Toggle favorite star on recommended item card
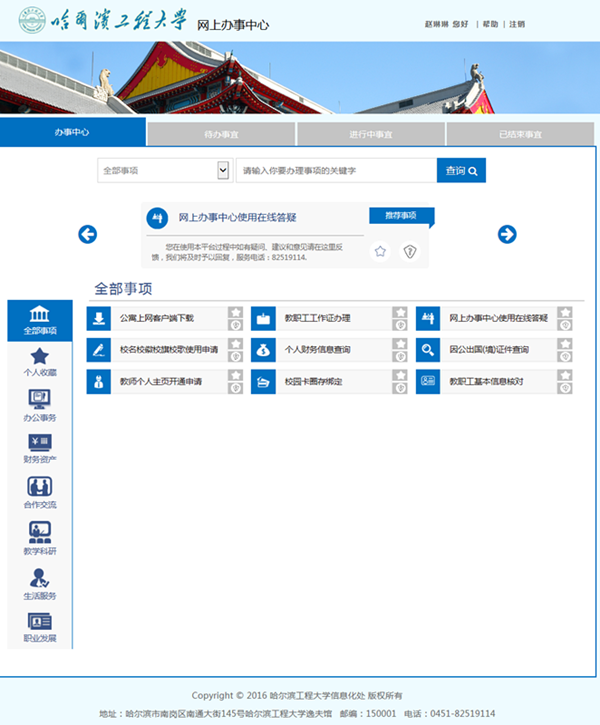This screenshot has width=600, height=725. [x=380, y=252]
